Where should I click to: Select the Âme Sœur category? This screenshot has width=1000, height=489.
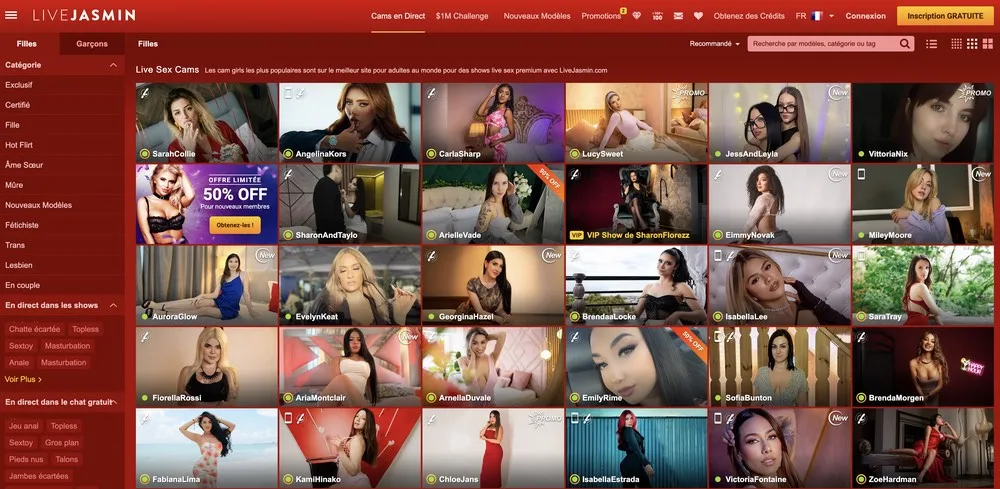[24, 164]
